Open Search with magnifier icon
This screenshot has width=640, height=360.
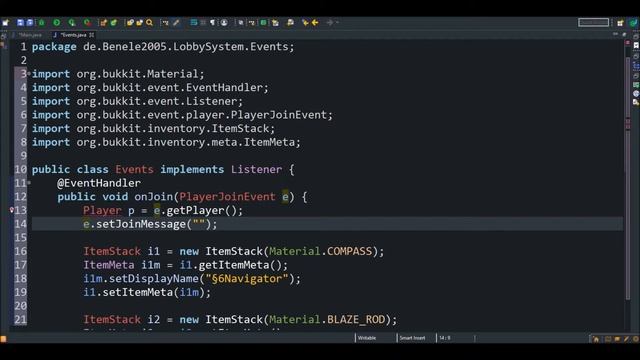(x=149, y=23)
